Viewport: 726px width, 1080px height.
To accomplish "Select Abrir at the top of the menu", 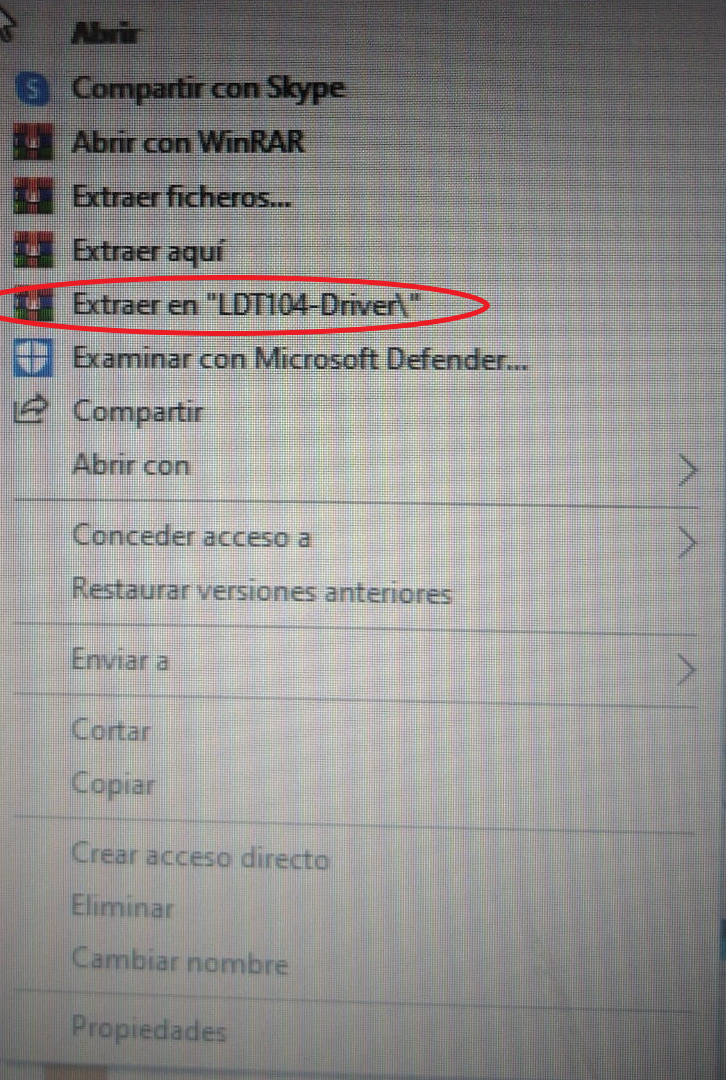I will coord(105,34).
